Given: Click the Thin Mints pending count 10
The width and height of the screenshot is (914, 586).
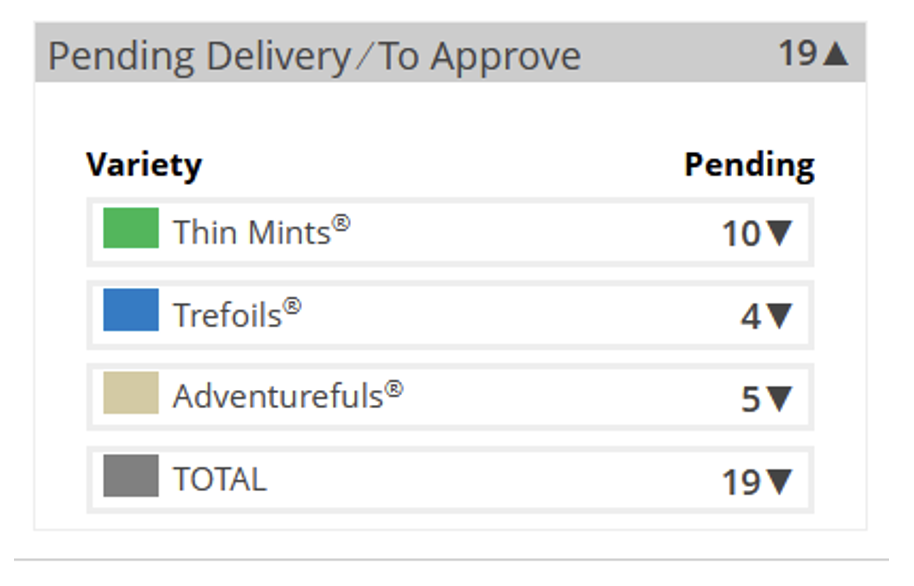Looking at the screenshot, I should click(741, 234).
